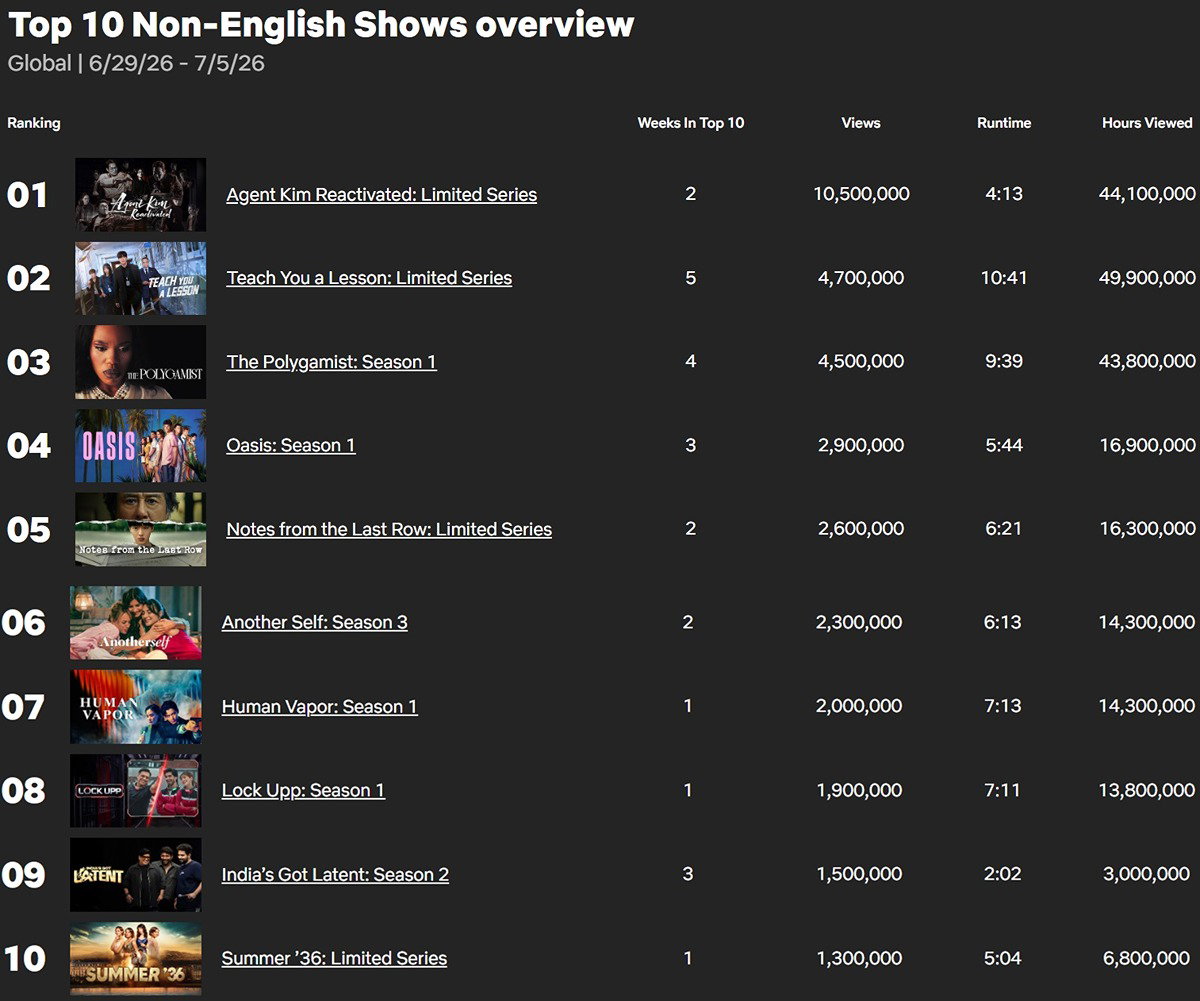Click the views value 2,600,000

click(861, 528)
